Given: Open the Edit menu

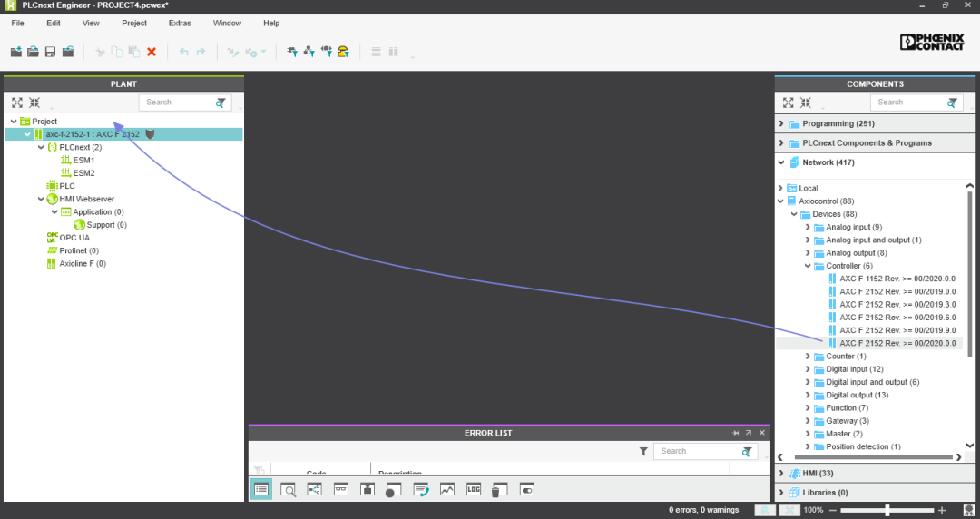Looking at the screenshot, I should 53,23.
